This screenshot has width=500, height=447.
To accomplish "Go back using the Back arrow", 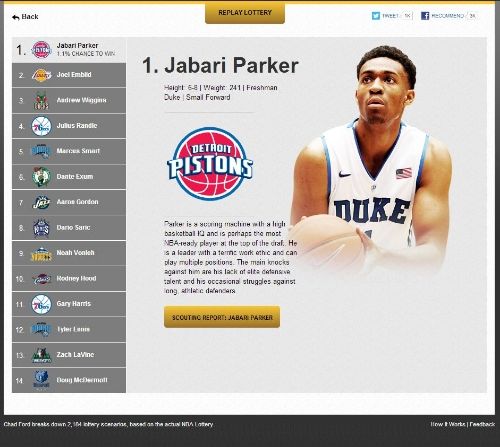I will [x=25, y=17].
